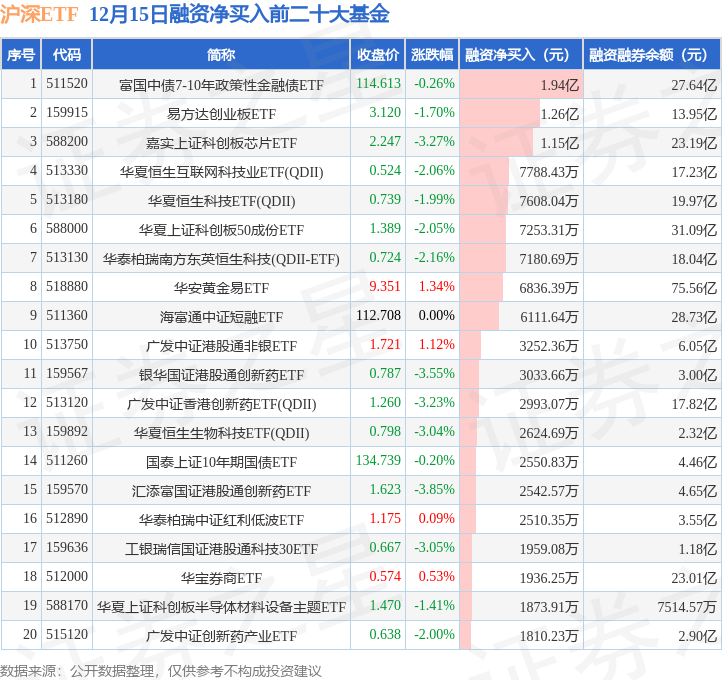Select 海富通中证短融ETF name
This screenshot has width=722, height=680.
(x=221, y=317)
